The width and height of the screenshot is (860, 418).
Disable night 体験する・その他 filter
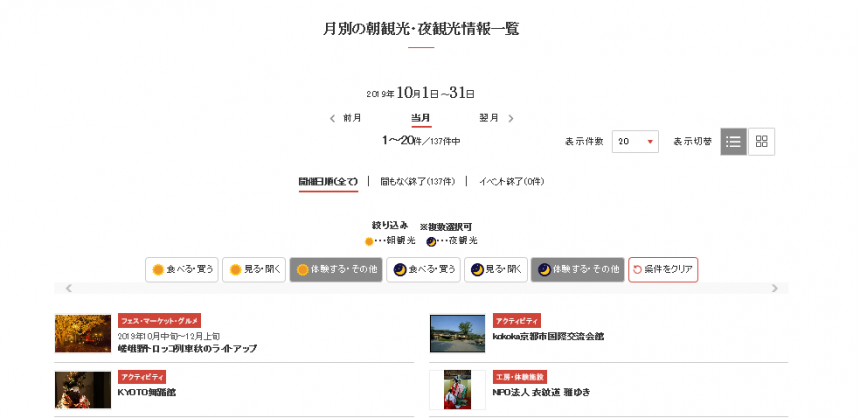(x=578, y=270)
